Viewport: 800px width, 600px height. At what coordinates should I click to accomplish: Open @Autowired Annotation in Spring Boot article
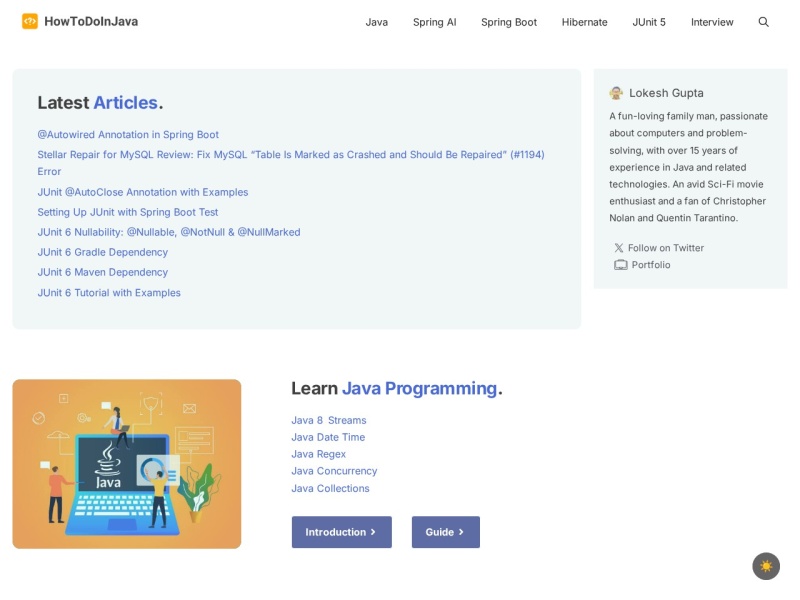tap(128, 135)
